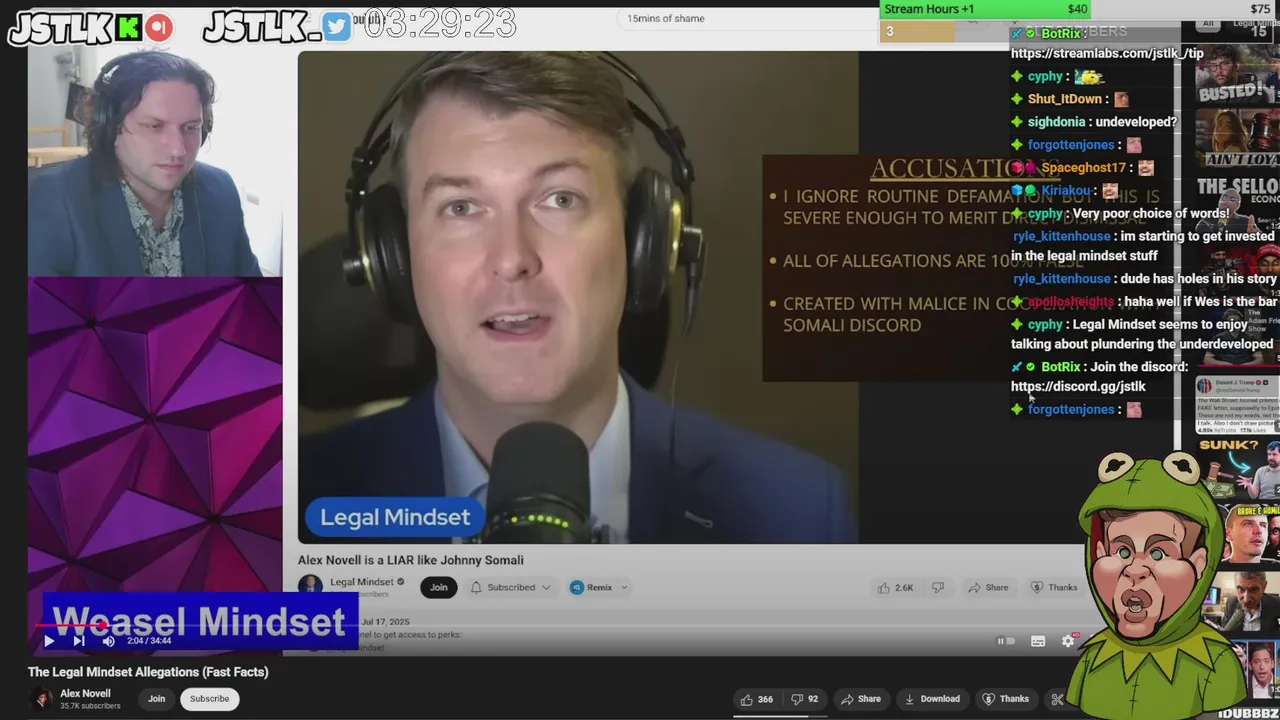Click the video title 'Alex Novell is a LIAR like Johnny Somali'
Image resolution: width=1280 pixels, height=720 pixels.
410,560
